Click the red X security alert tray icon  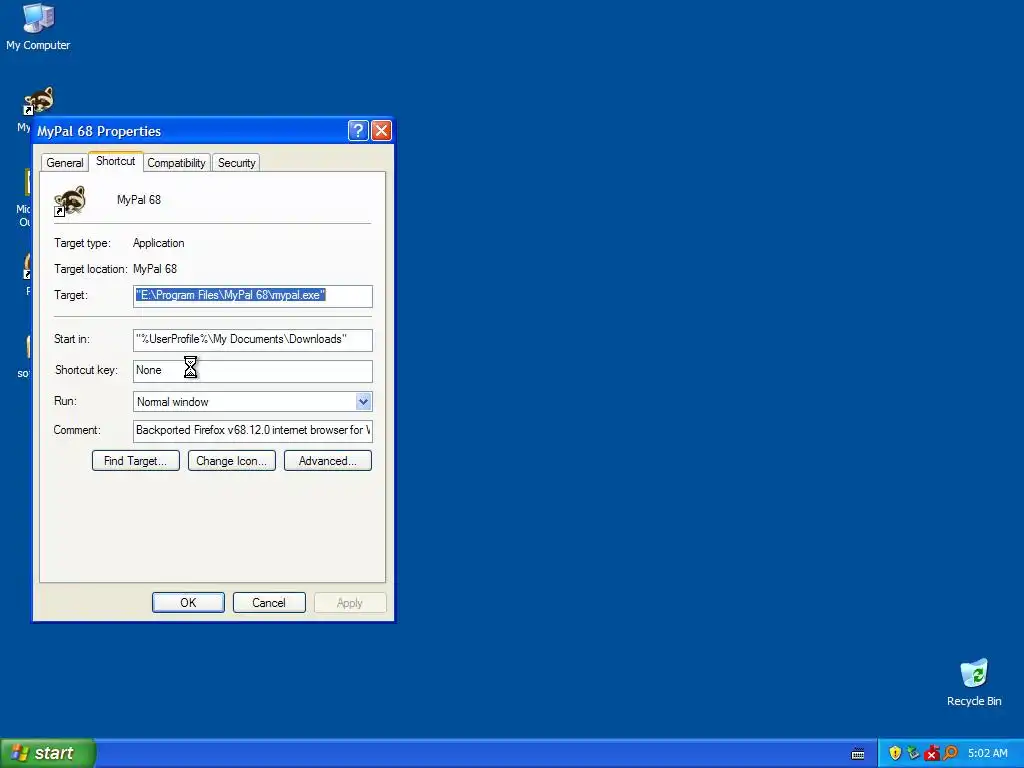click(932, 753)
